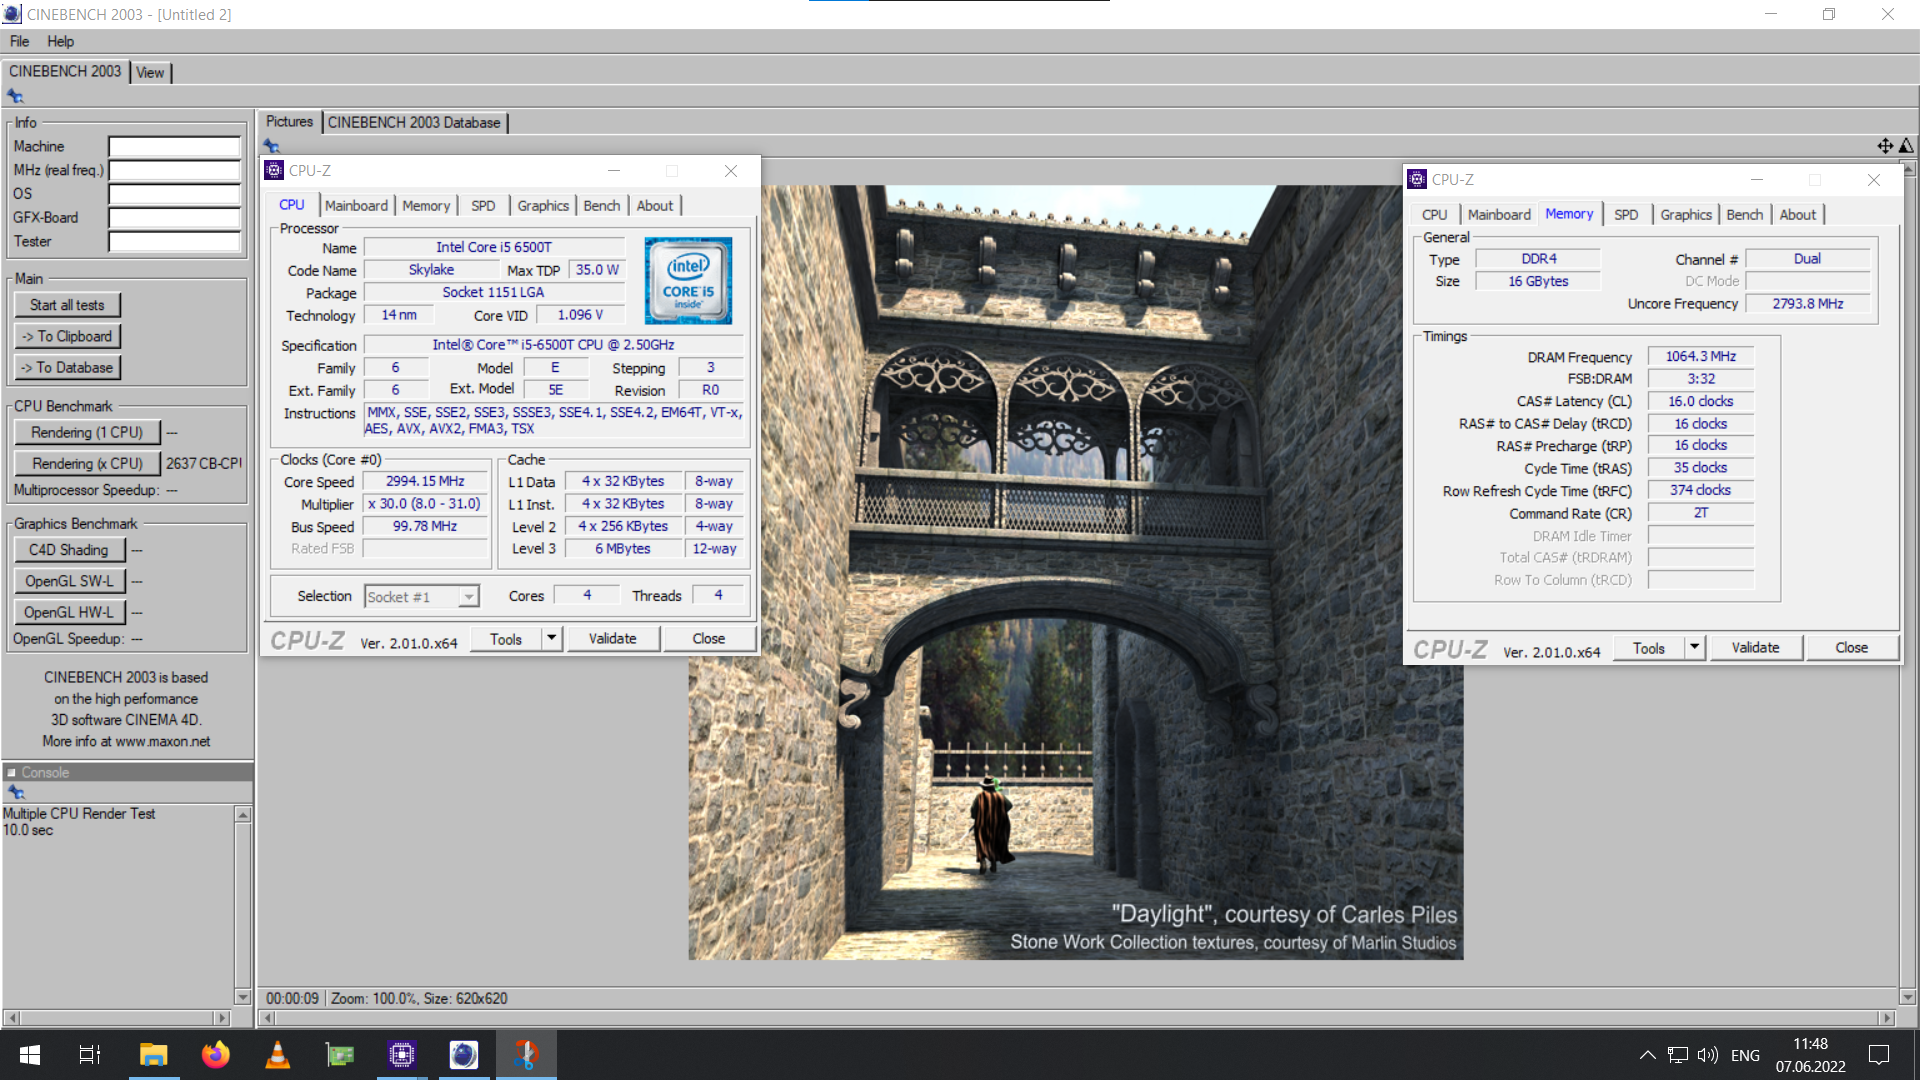This screenshot has width=1920, height=1080.
Task: Open the Socket #1 selection dropdown
Action: click(x=468, y=597)
